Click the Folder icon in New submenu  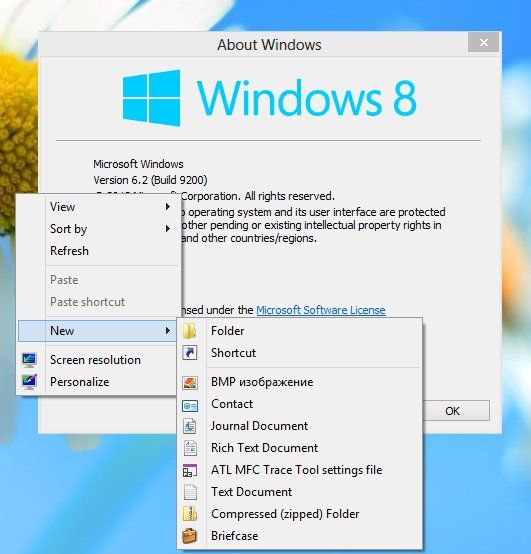190,331
